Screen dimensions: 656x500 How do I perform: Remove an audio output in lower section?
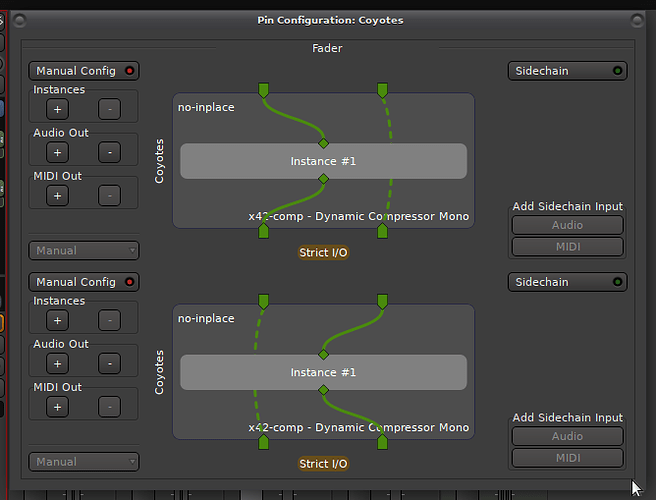(x=110, y=363)
